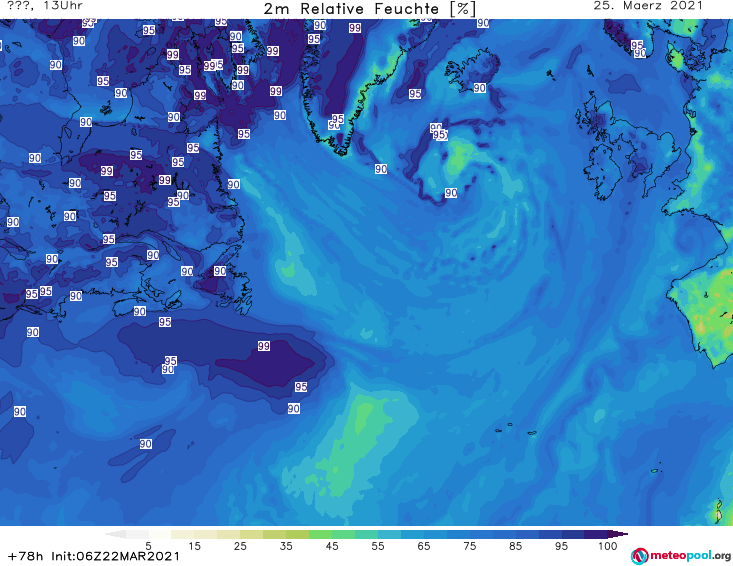
Task: Click the "???, 13Uhr" time label
Action: click(45, 6)
